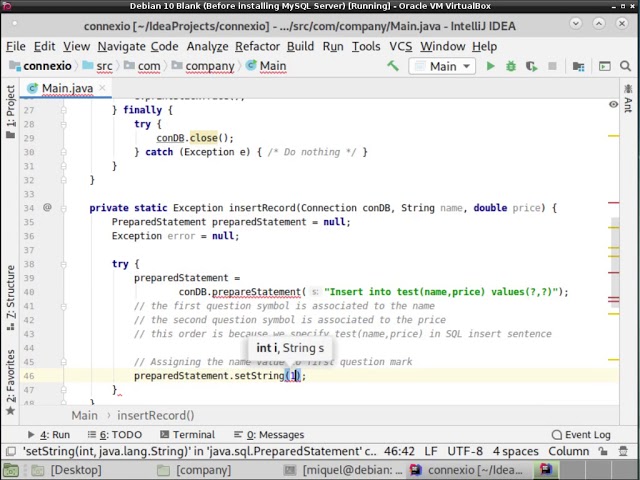Viewport: 640px width, 480px height.
Task: Click company breadcrumb in navigation bar
Action: tap(203, 66)
